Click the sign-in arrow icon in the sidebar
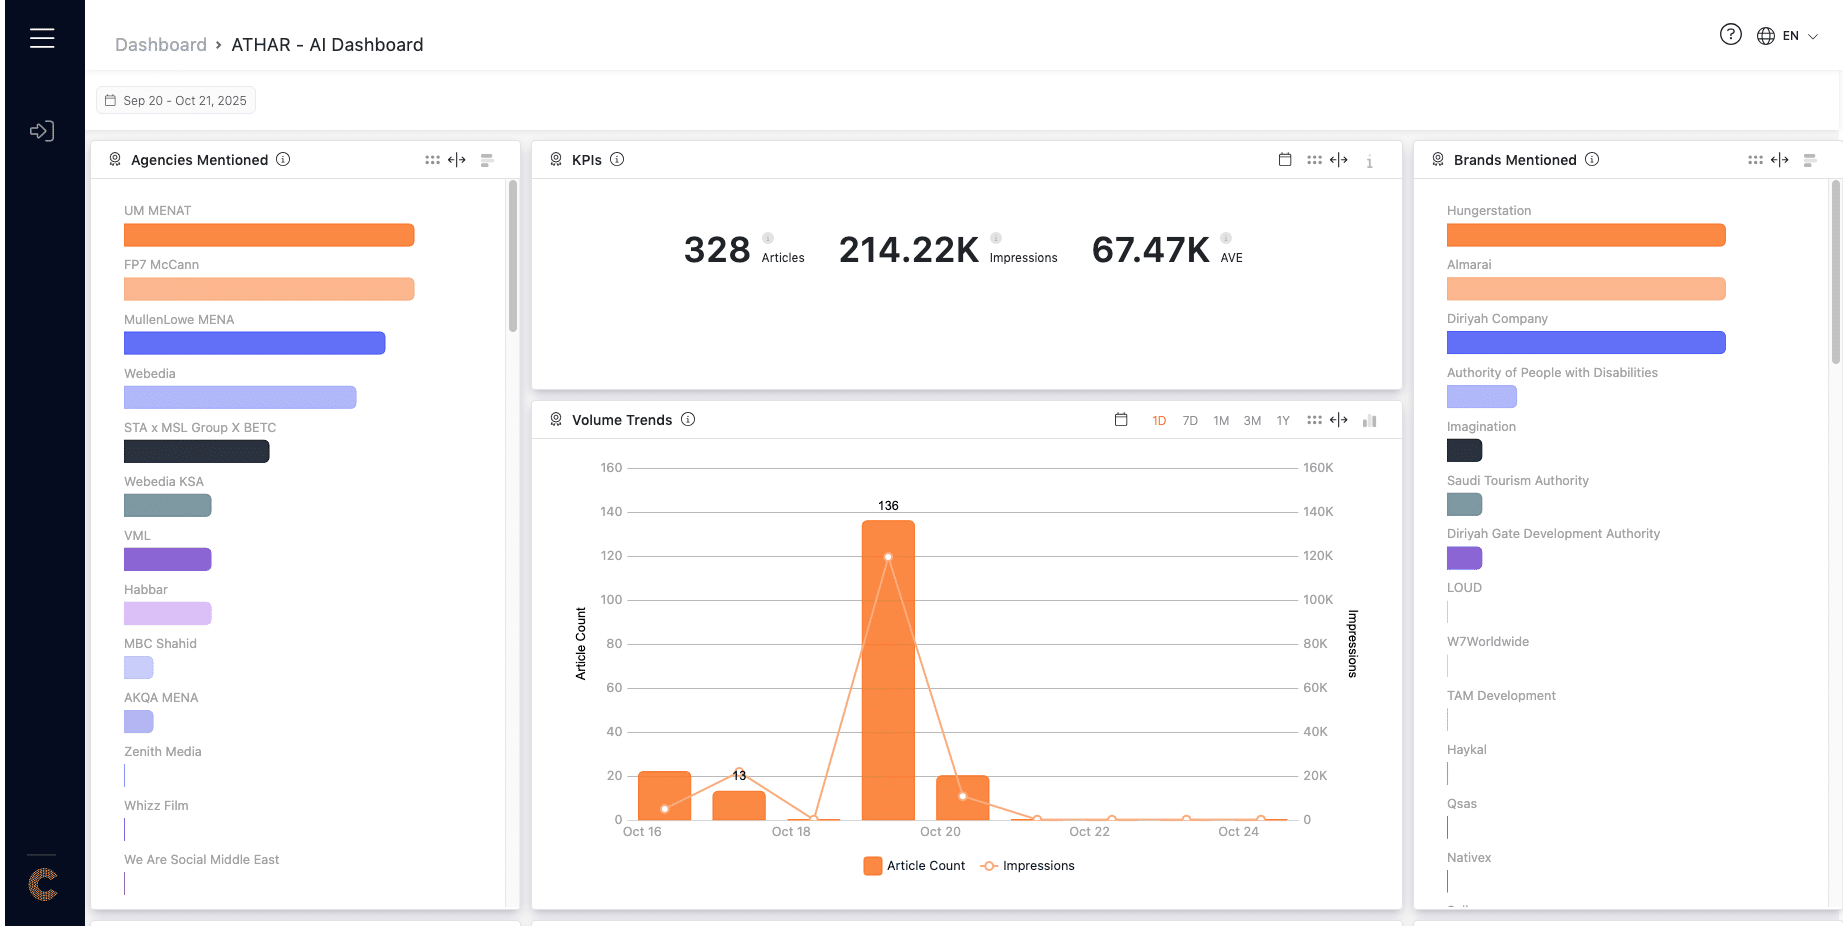The height and width of the screenshot is (926, 1843). (x=42, y=131)
